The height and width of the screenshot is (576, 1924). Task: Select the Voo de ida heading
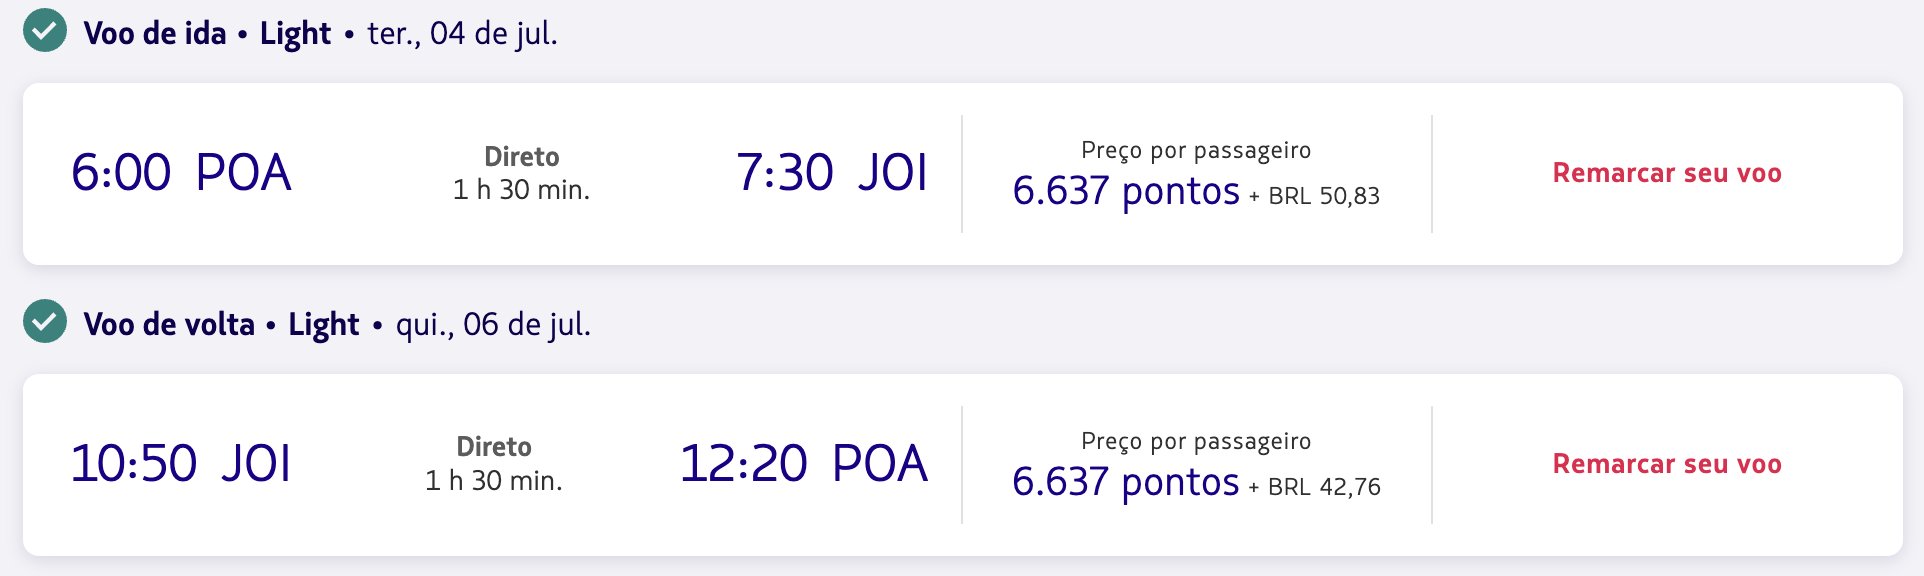click(155, 33)
